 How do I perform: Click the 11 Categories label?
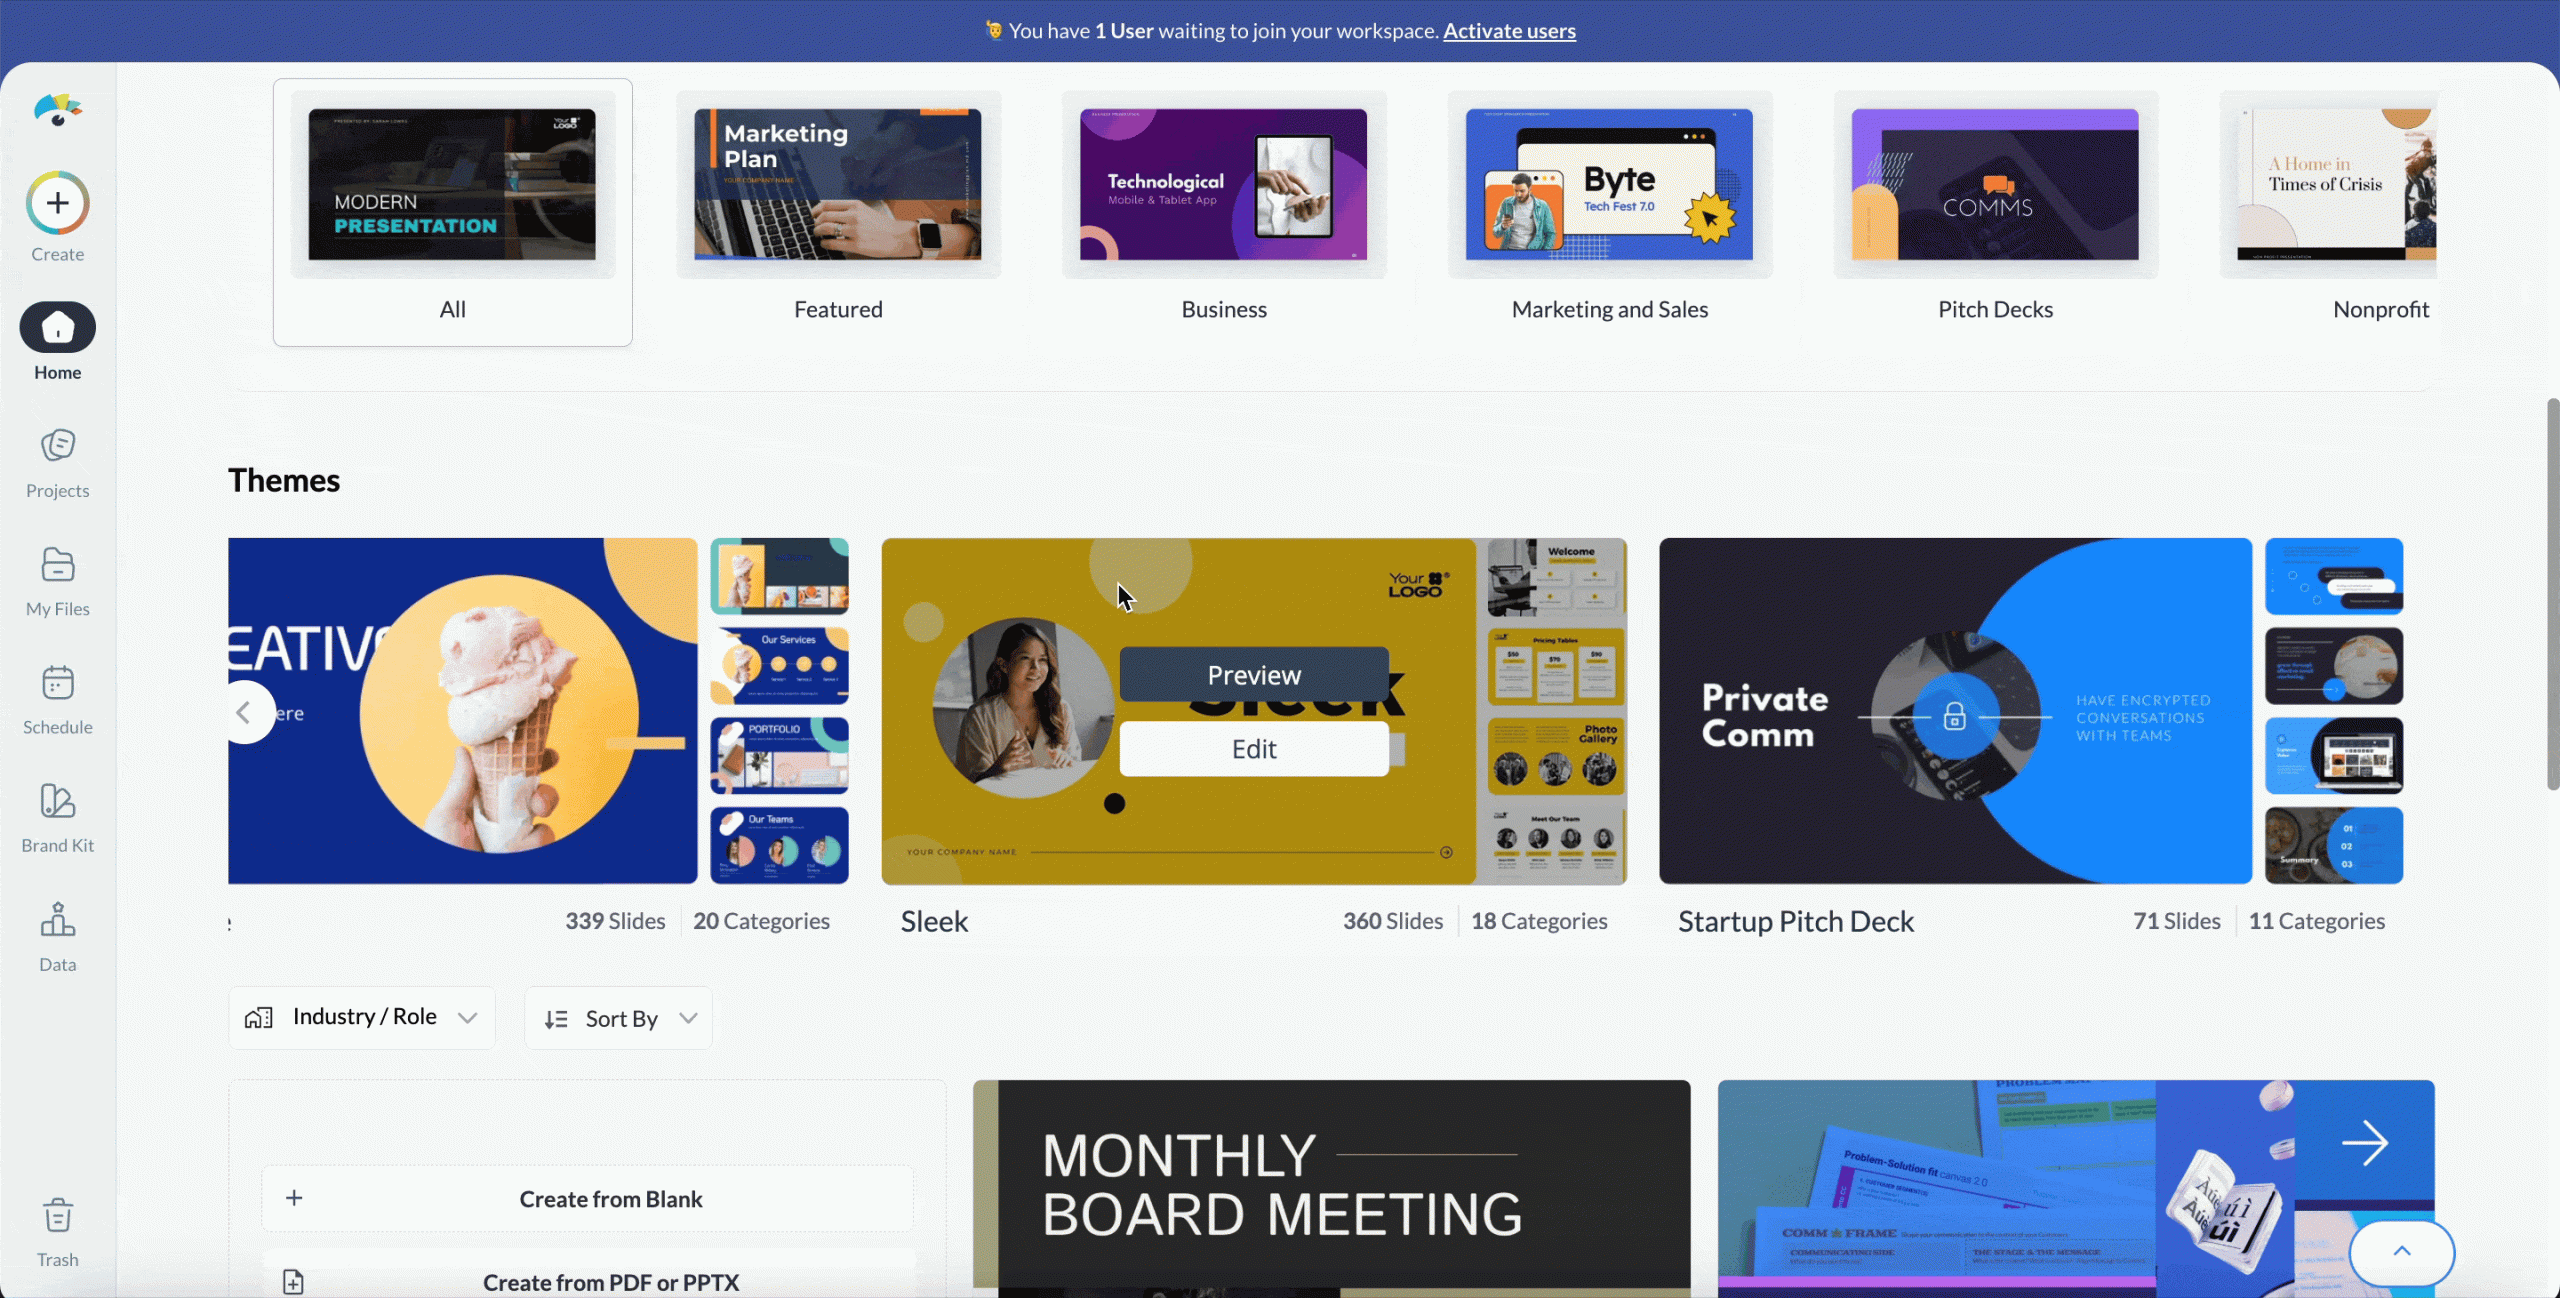pyautogui.click(x=2317, y=921)
